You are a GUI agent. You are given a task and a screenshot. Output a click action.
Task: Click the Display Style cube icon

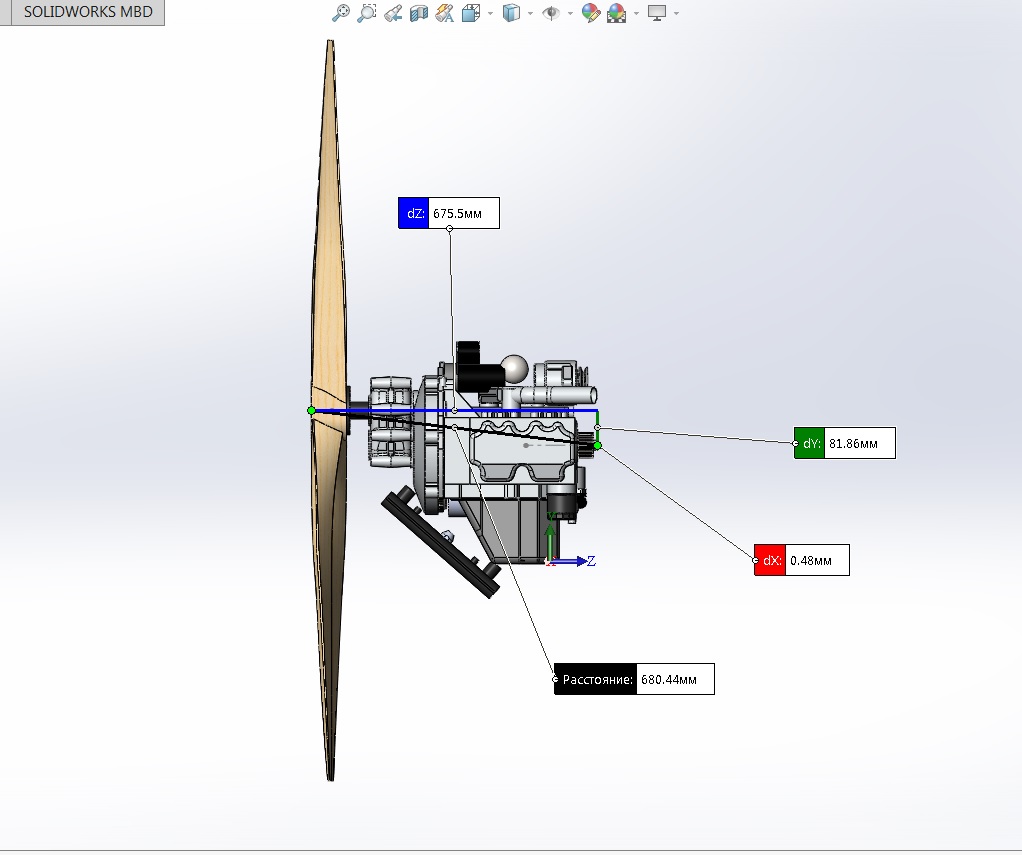tap(511, 13)
